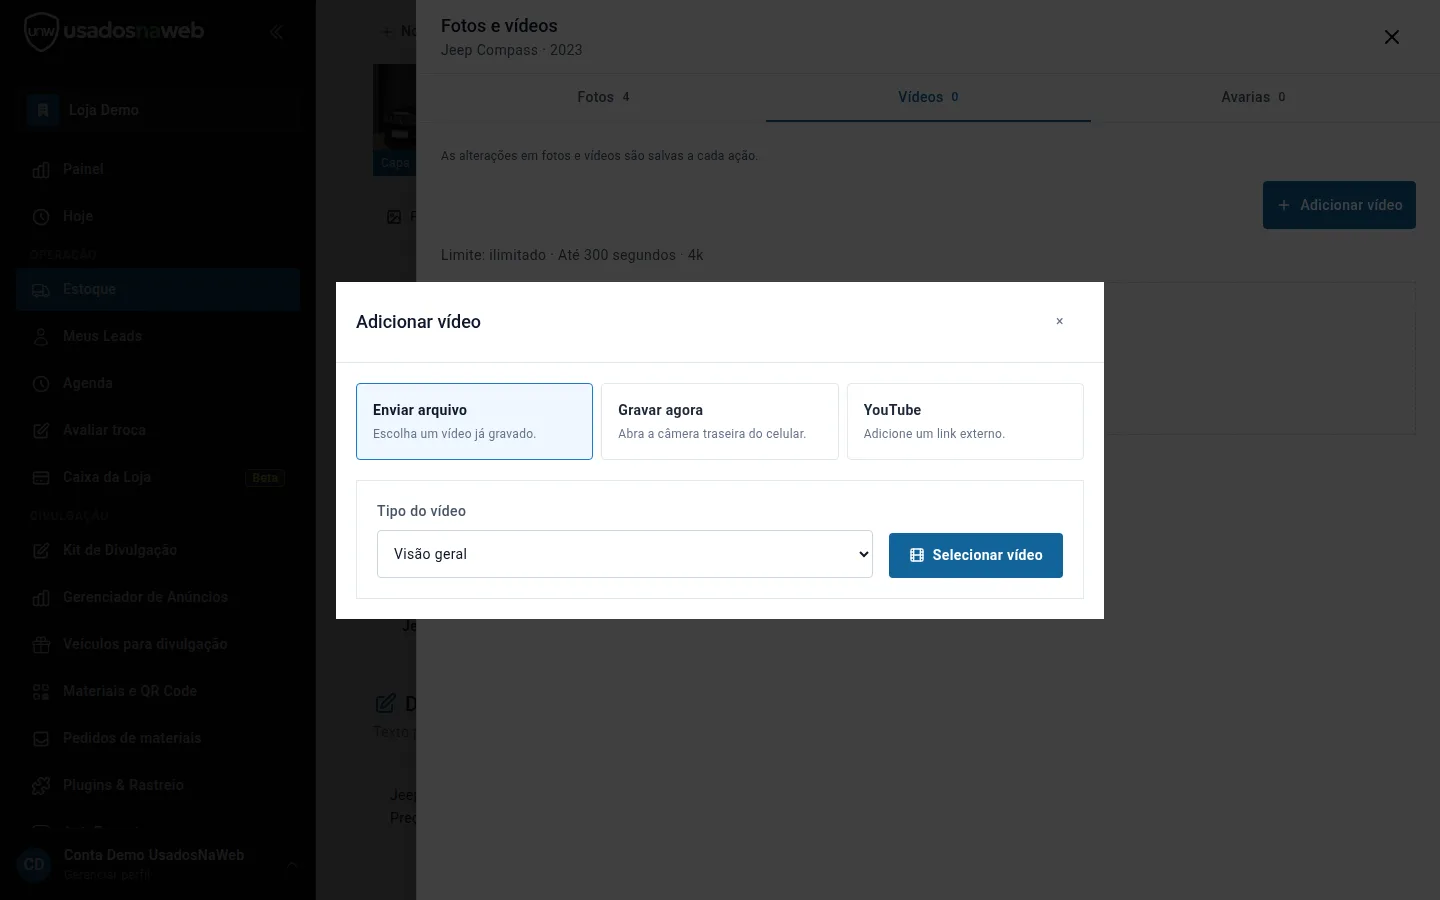Viewport: 1440px width, 900px height.
Task: Open Caixa da Loja in sidebar
Action: (158, 477)
